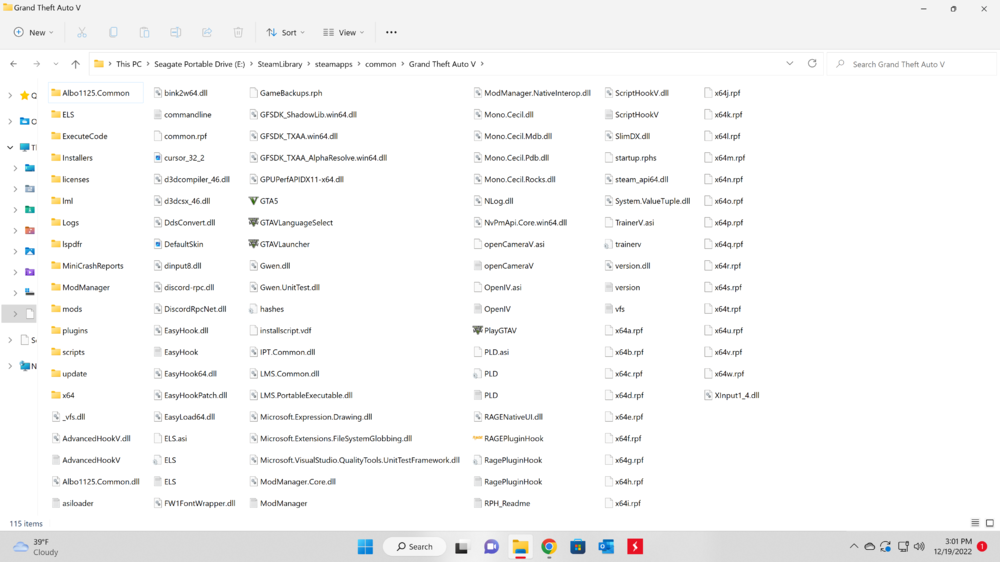Screen dimensions: 1000x562
Task: Open Windows Start menu
Action: click(x=365, y=547)
